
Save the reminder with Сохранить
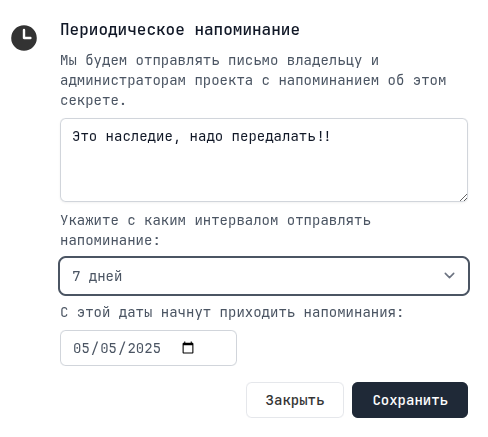click(410, 400)
